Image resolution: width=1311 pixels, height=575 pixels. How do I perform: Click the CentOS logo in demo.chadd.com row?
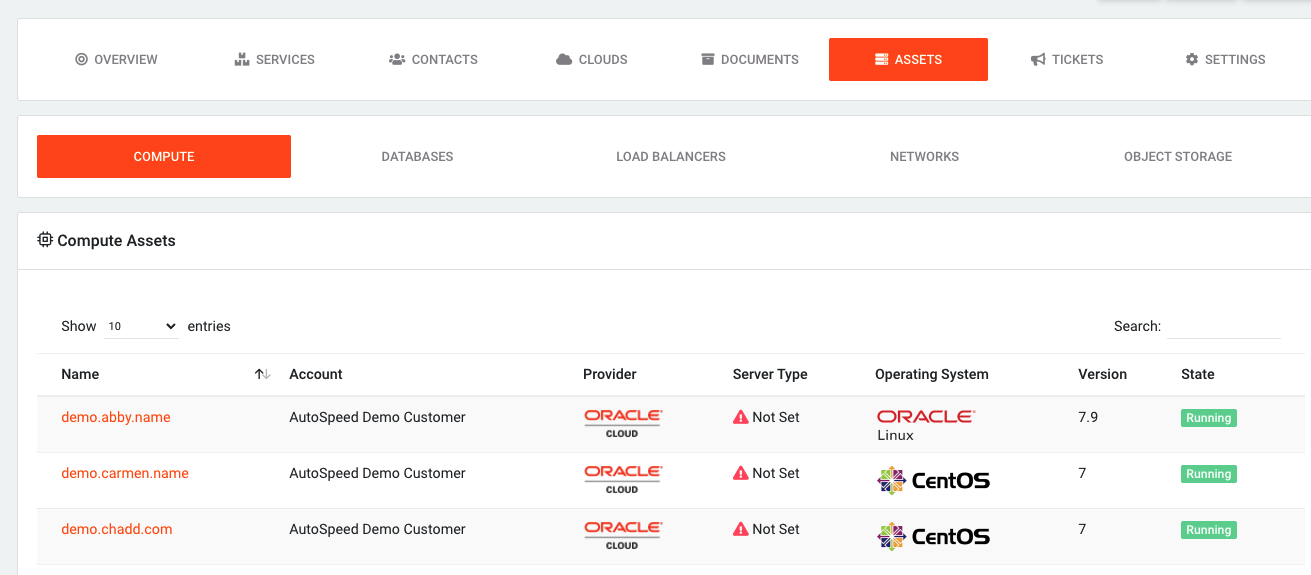[933, 536]
